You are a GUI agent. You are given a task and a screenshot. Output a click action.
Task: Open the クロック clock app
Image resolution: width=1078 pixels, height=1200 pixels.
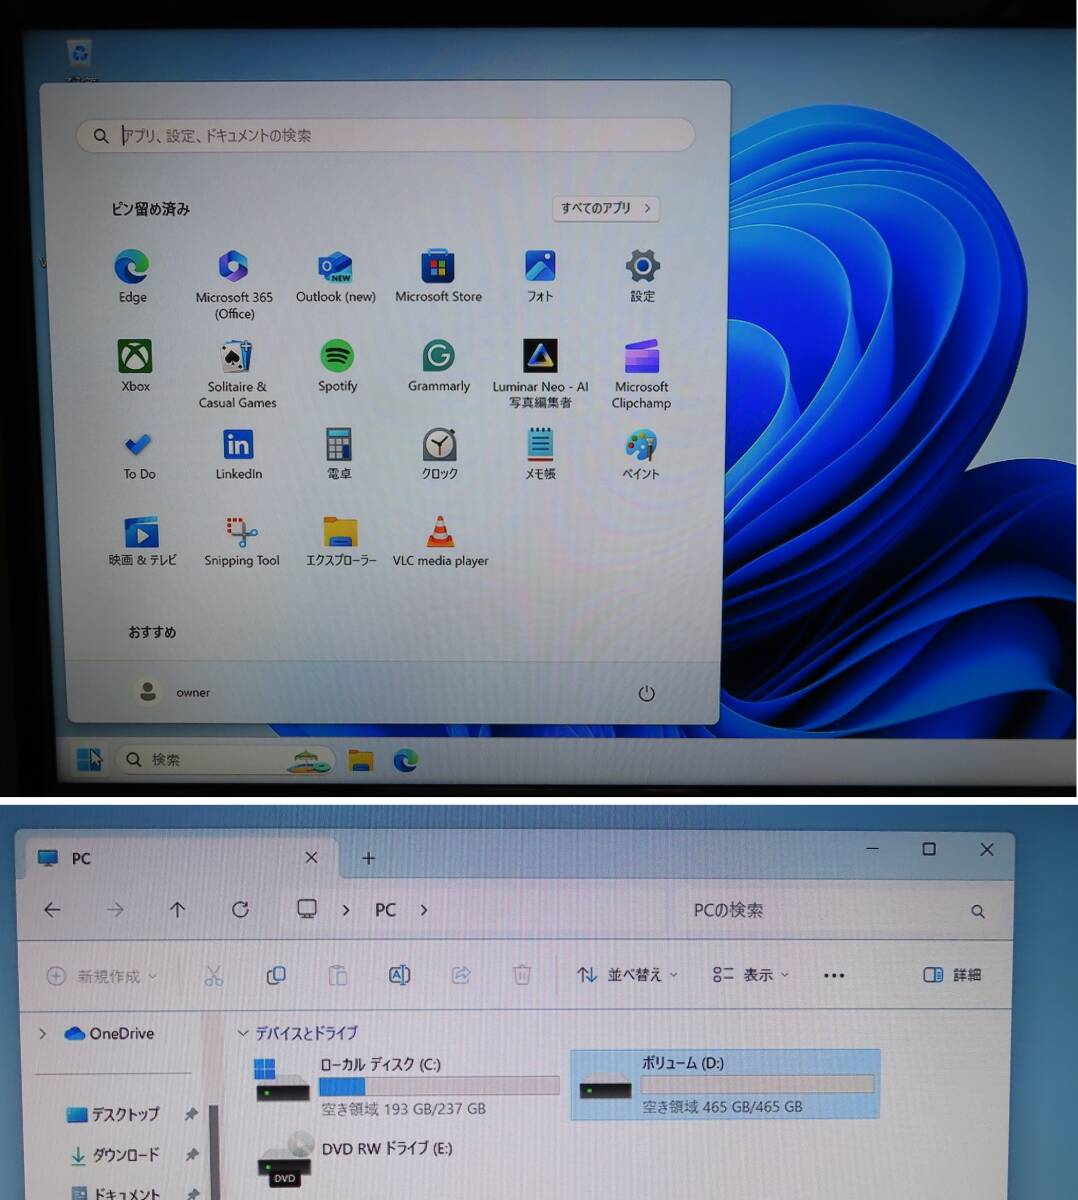(439, 455)
